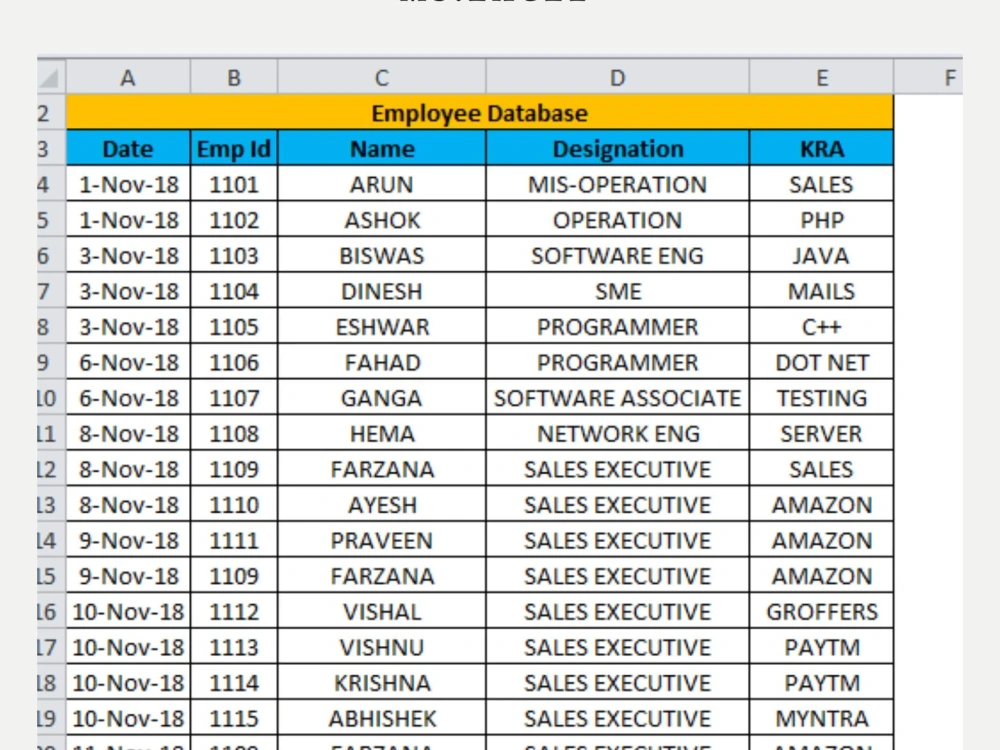The image size is (1000, 750).
Task: Click the 8-Nov-18 date in HEMA's row
Action: [128, 434]
